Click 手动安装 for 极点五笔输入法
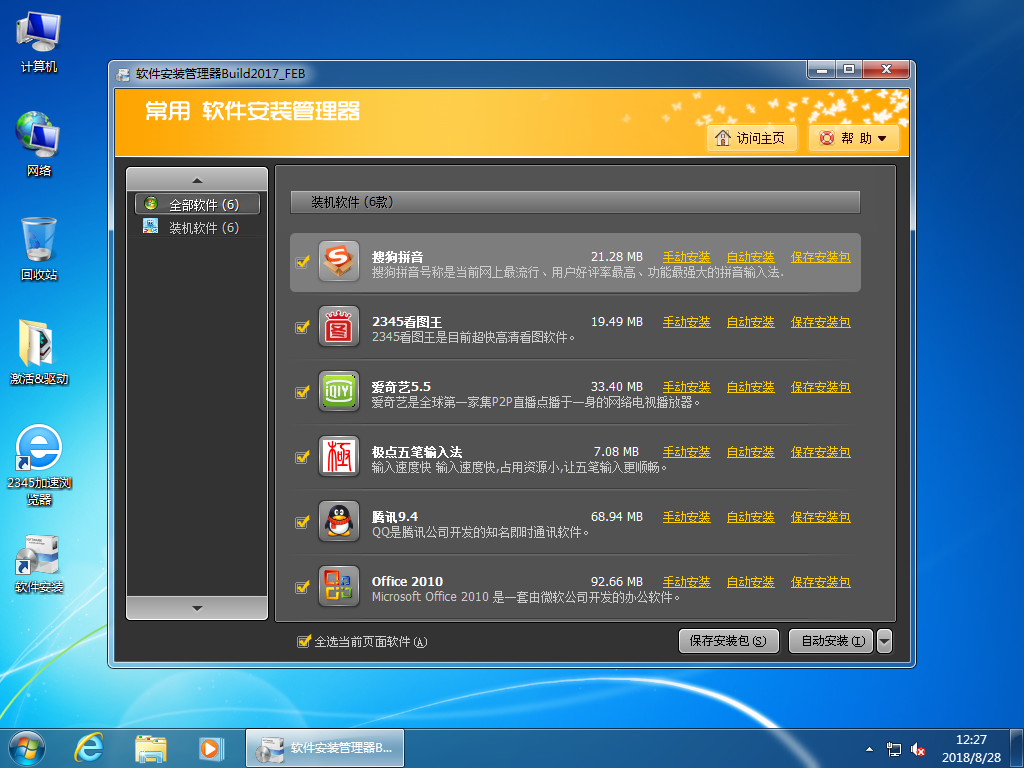The image size is (1024, 768). [x=686, y=451]
